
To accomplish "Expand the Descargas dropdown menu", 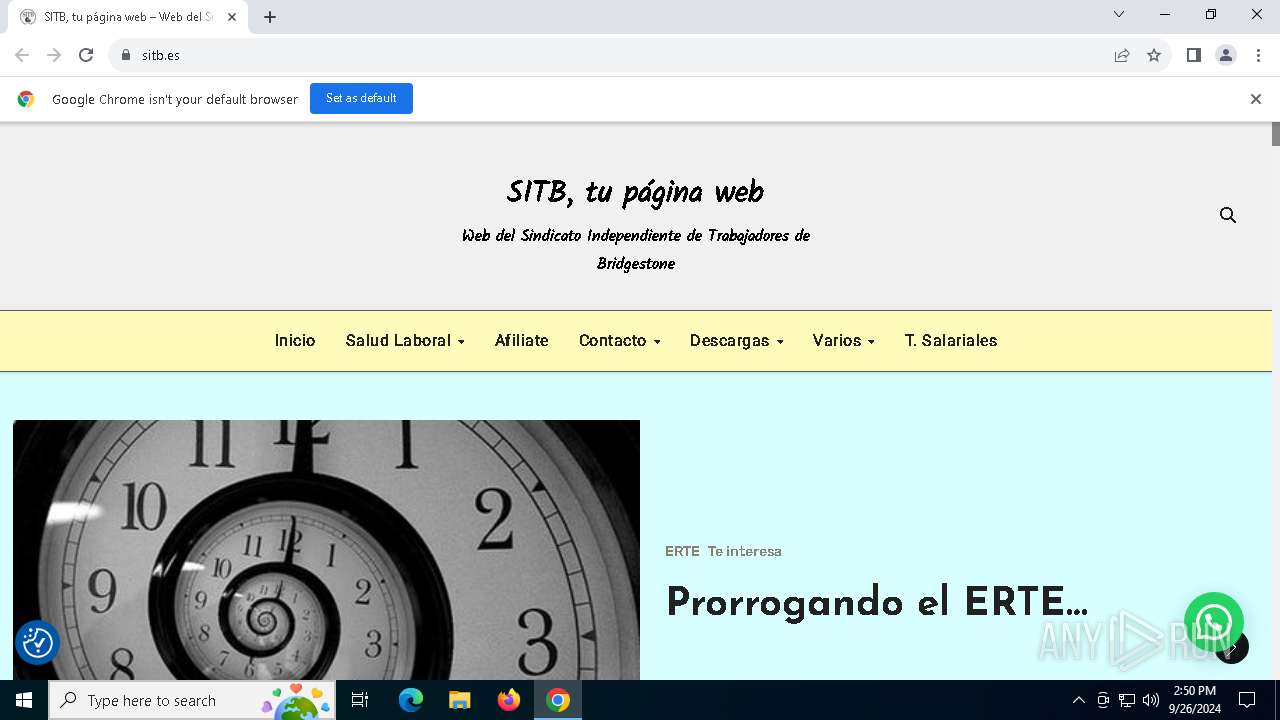I will 737,341.
